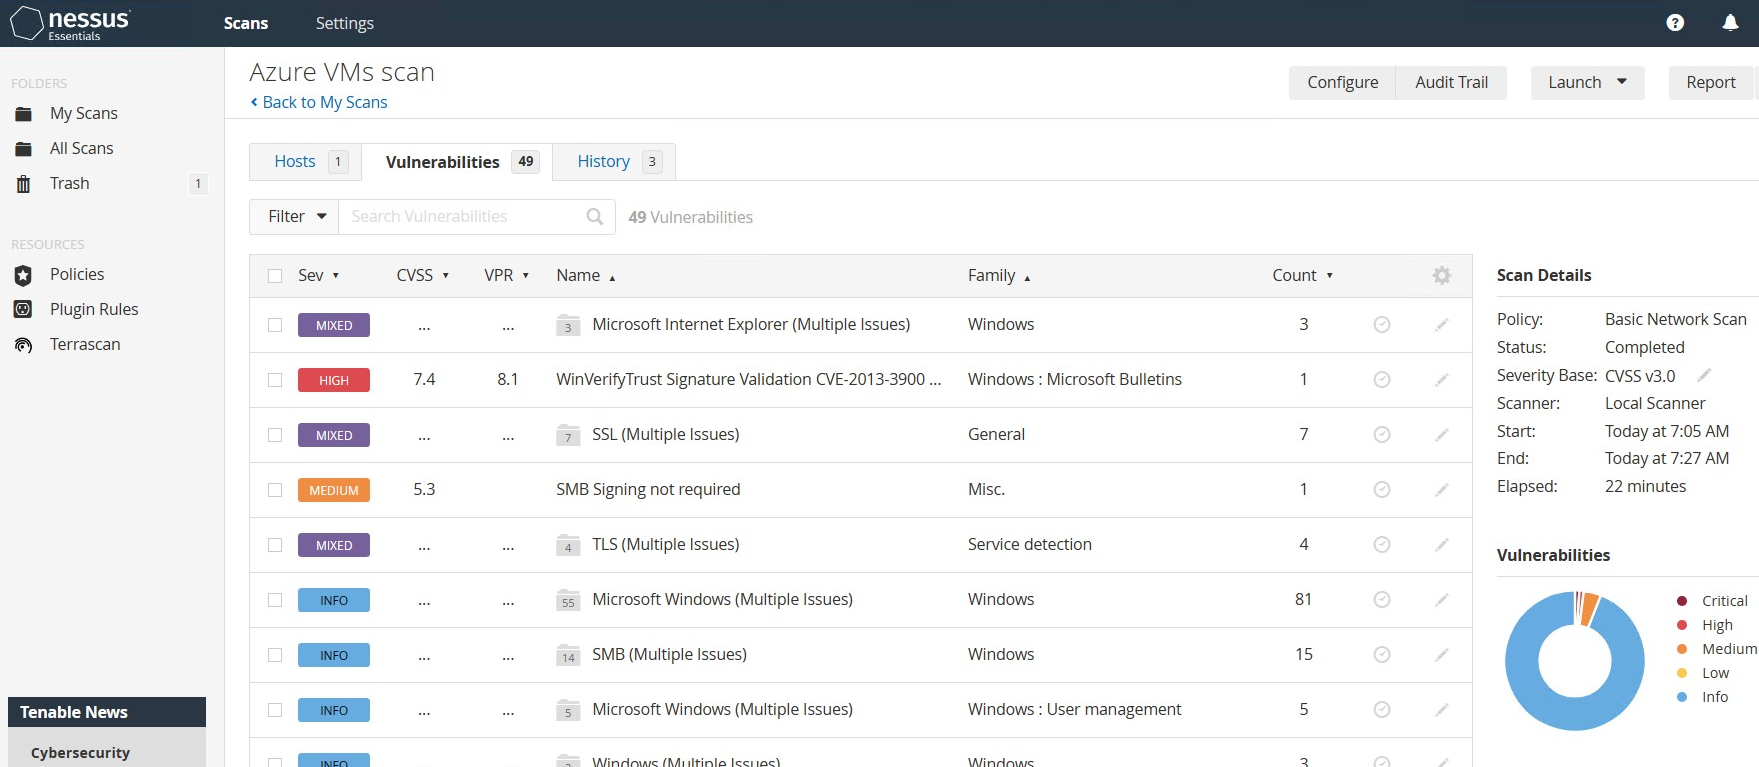Click the Critical legend color dot
Image resolution: width=1759 pixels, height=767 pixels.
point(1682,601)
